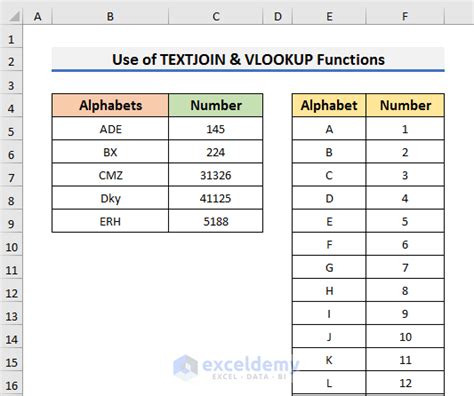Screen dimensions: 474x396
Task: Select cell with value 31326
Action: click(216, 175)
